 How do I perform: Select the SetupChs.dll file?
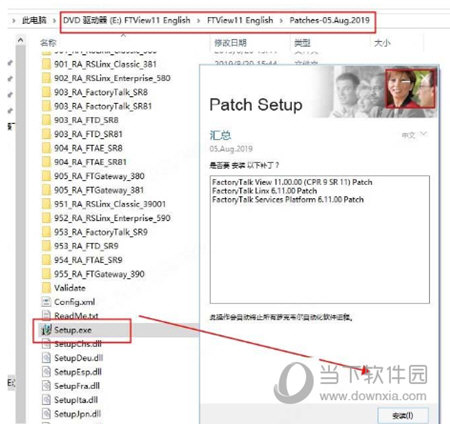[77, 344]
